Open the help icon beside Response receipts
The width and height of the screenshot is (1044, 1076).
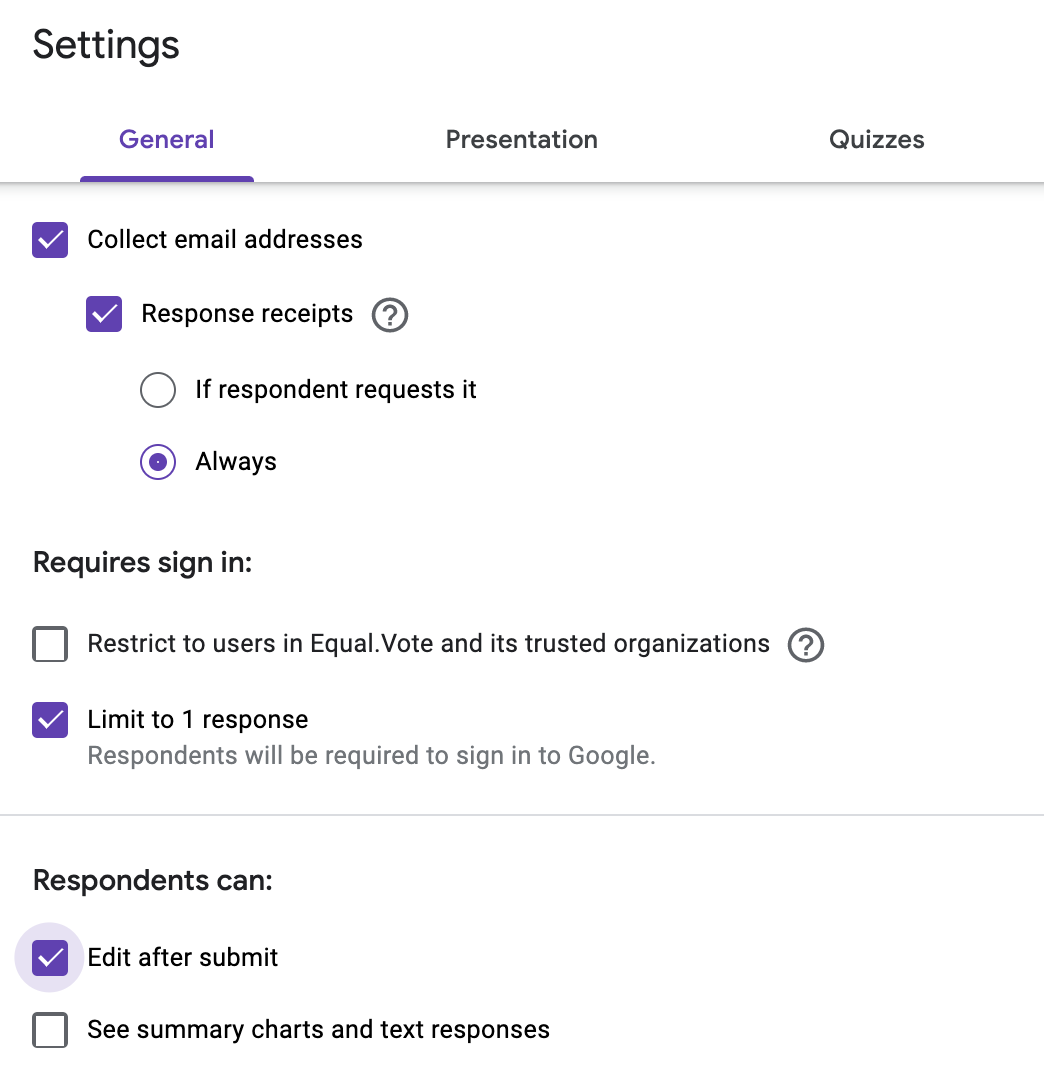tap(390, 316)
